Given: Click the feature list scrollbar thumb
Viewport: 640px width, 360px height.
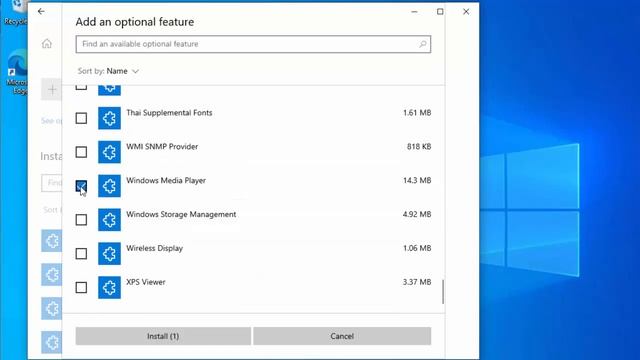Looking at the screenshot, I should pyautogui.click(x=443, y=291).
